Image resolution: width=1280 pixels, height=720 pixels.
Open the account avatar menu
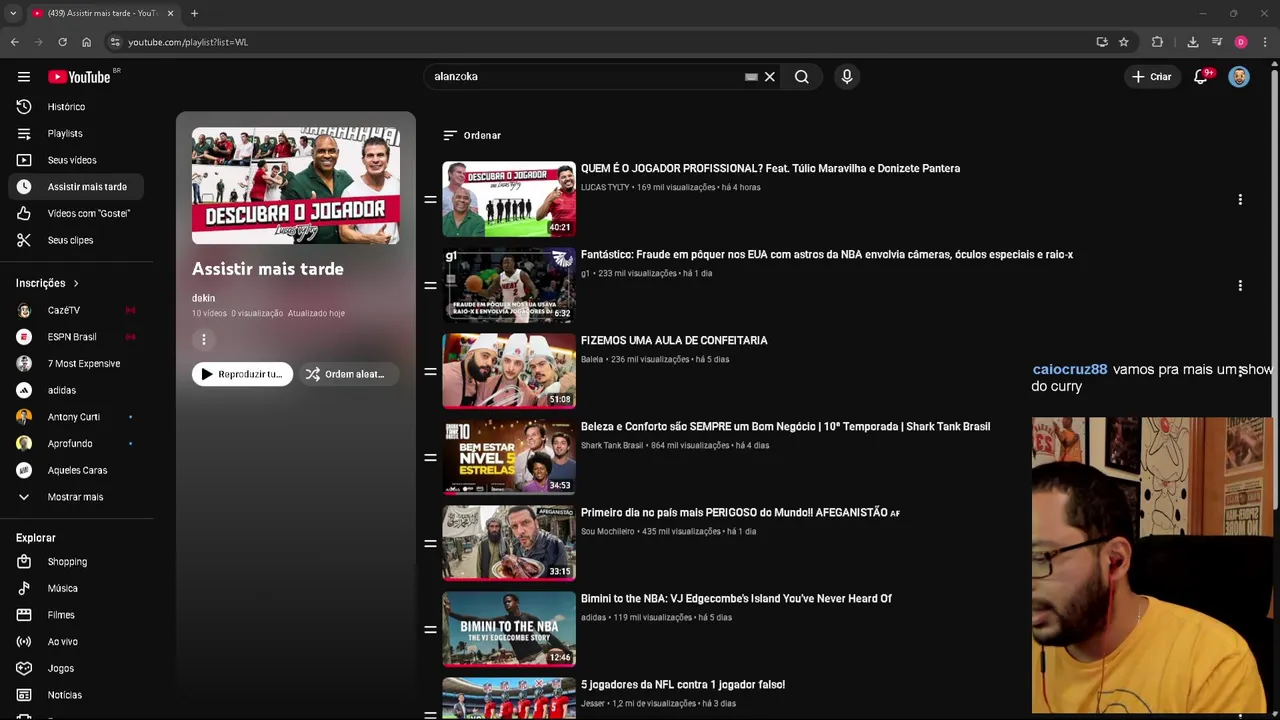[1239, 77]
